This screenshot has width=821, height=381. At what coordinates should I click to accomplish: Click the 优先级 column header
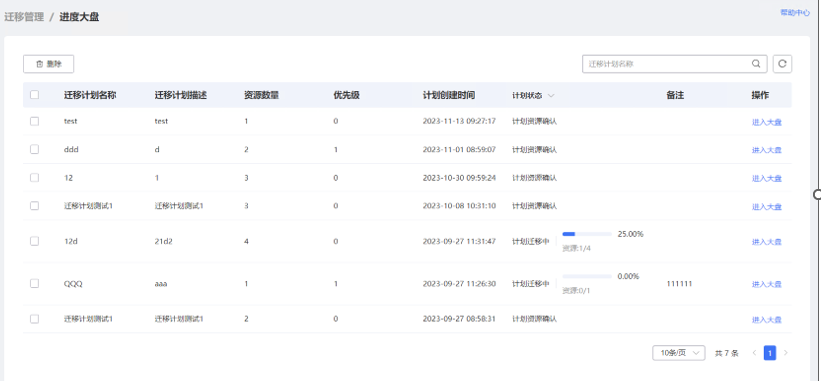coord(347,95)
